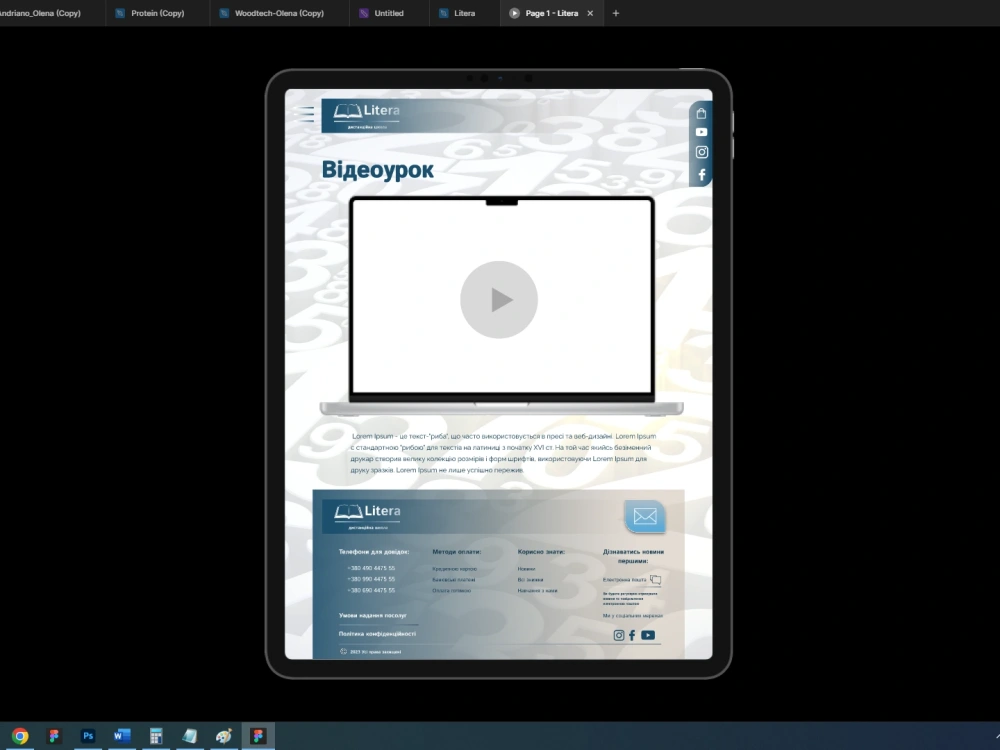Click the Навчання з нами footer link
This screenshot has width=1000, height=750.
click(537, 591)
